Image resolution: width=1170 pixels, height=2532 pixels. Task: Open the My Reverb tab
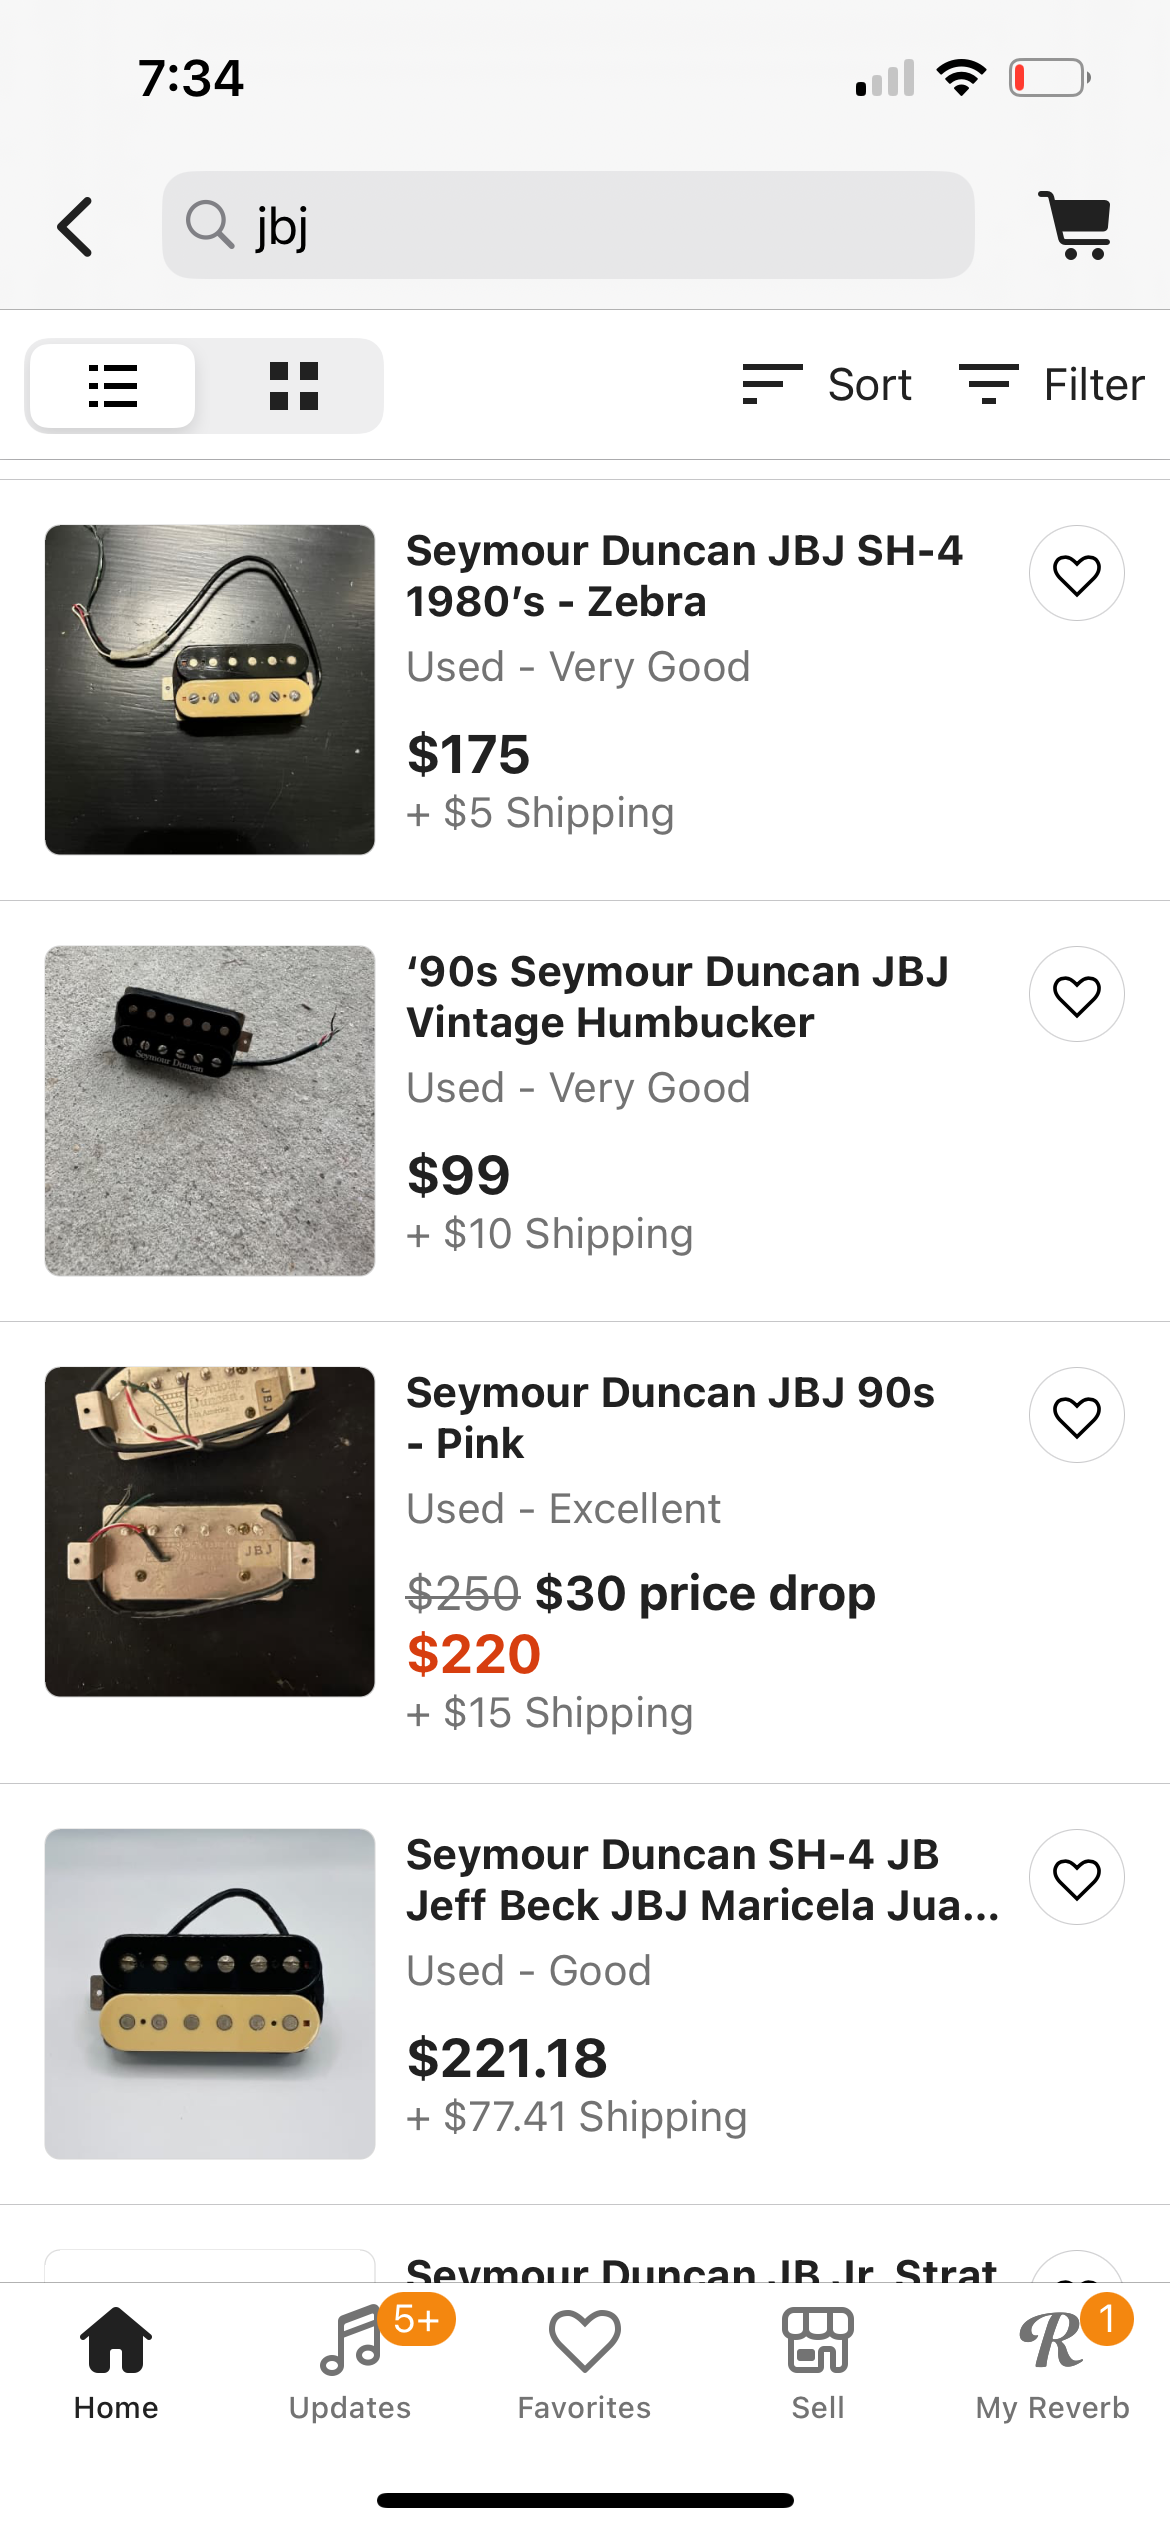1052,2364
